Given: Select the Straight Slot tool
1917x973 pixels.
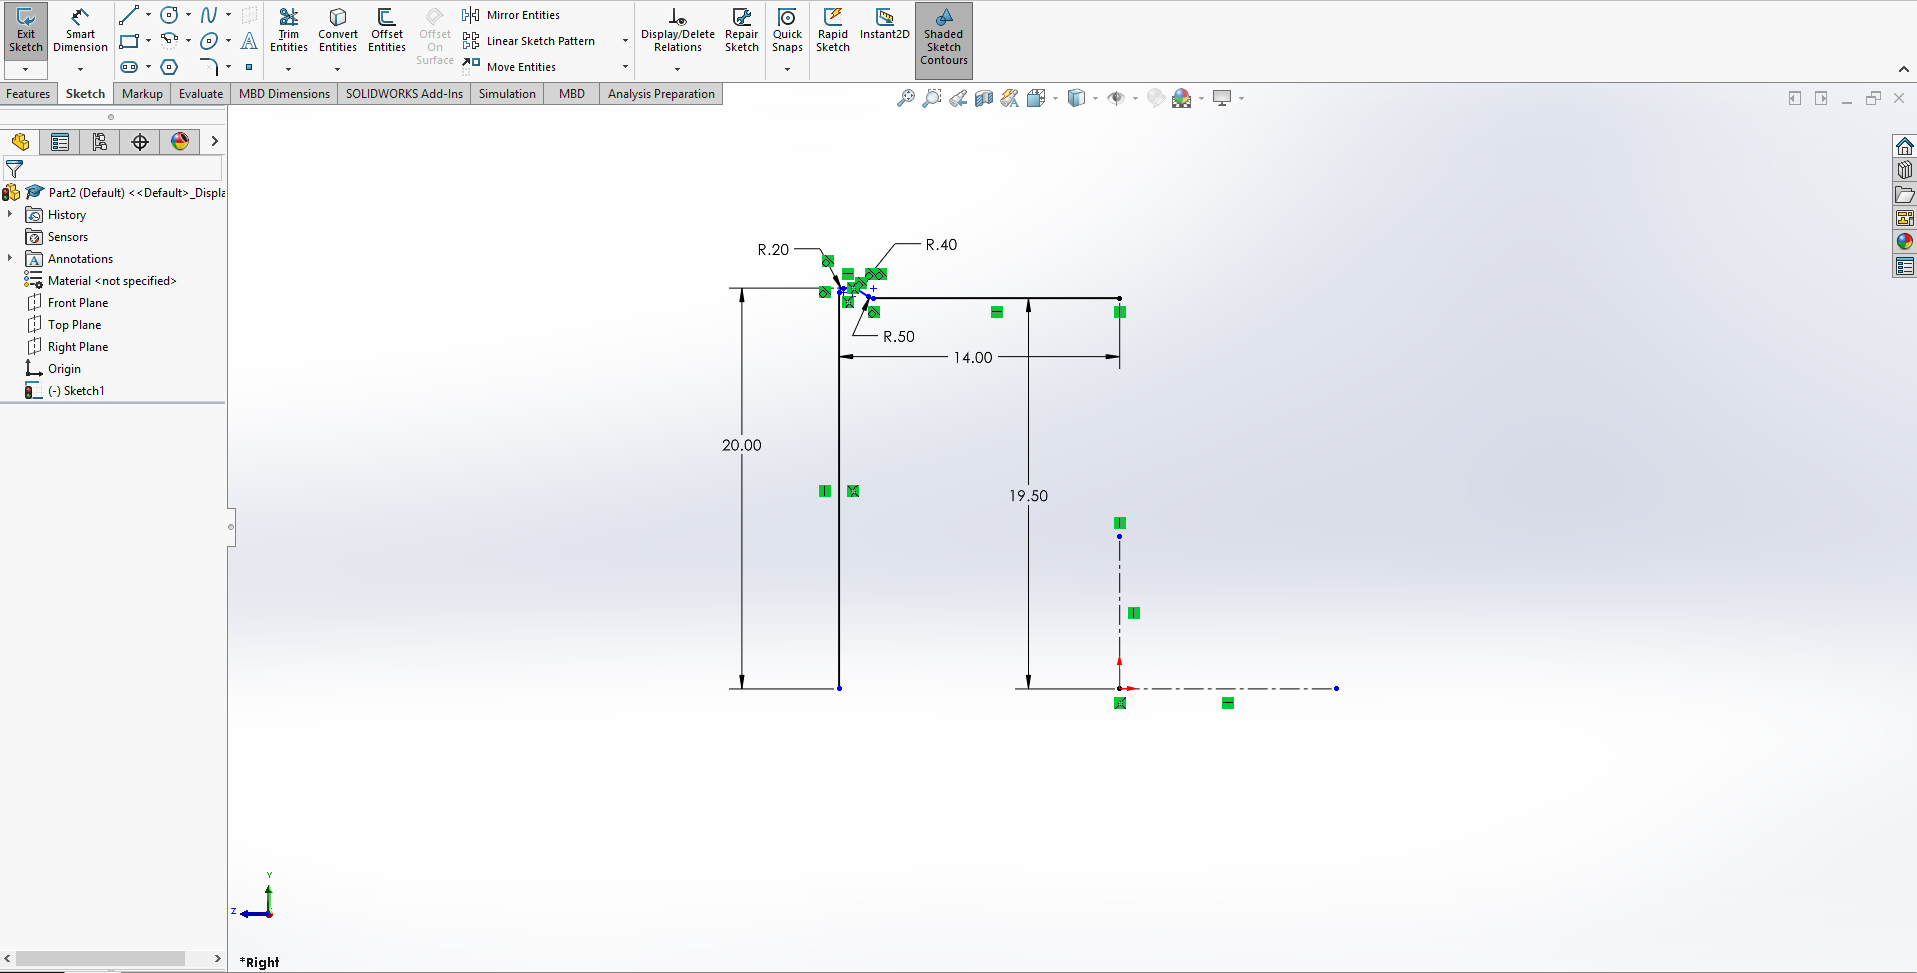Looking at the screenshot, I should click(129, 67).
